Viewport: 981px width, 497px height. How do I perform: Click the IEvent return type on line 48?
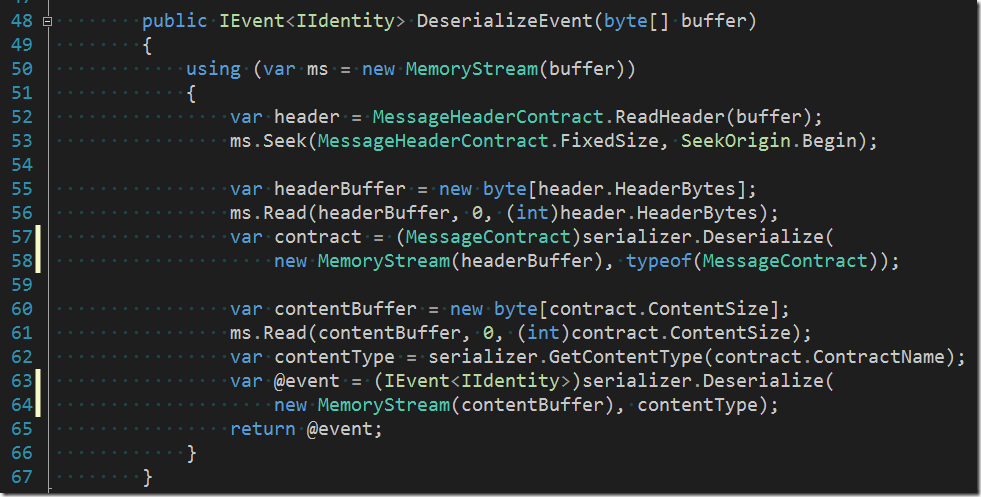click(x=252, y=21)
